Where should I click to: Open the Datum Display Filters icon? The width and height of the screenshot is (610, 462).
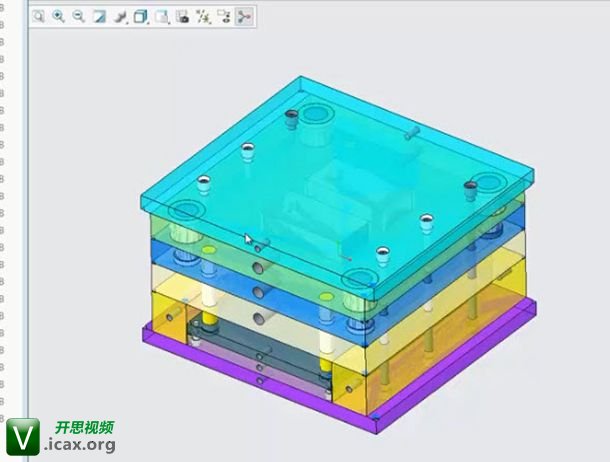click(203, 17)
